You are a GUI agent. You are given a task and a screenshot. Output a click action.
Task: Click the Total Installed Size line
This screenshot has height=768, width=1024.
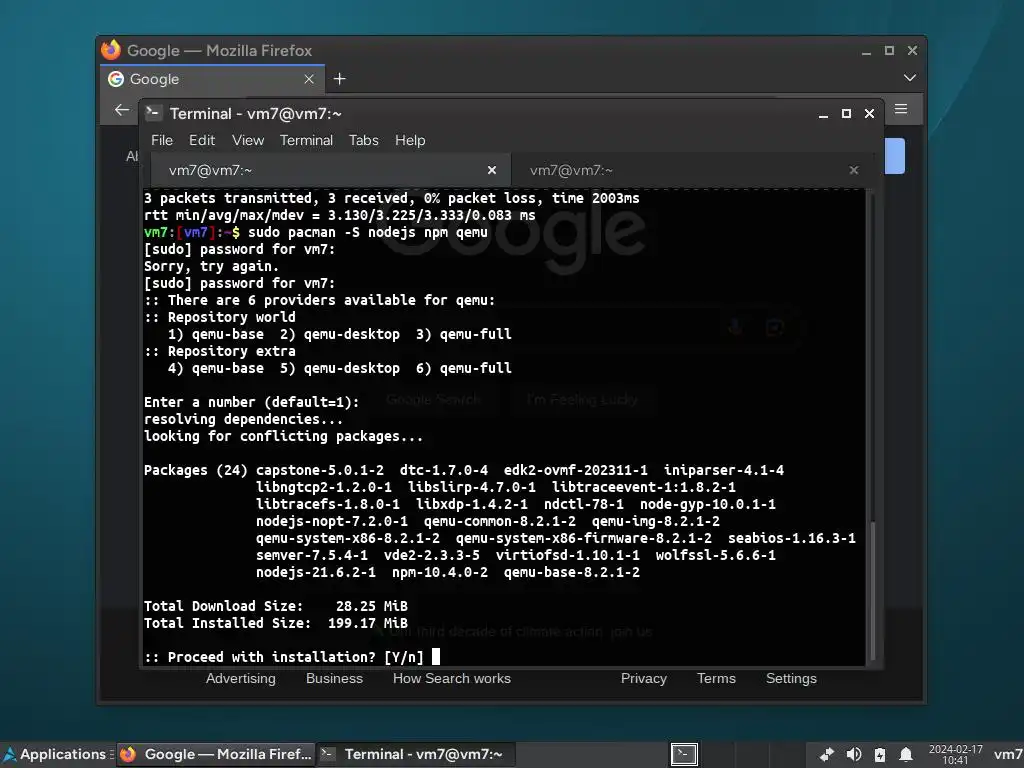pyautogui.click(x=276, y=623)
